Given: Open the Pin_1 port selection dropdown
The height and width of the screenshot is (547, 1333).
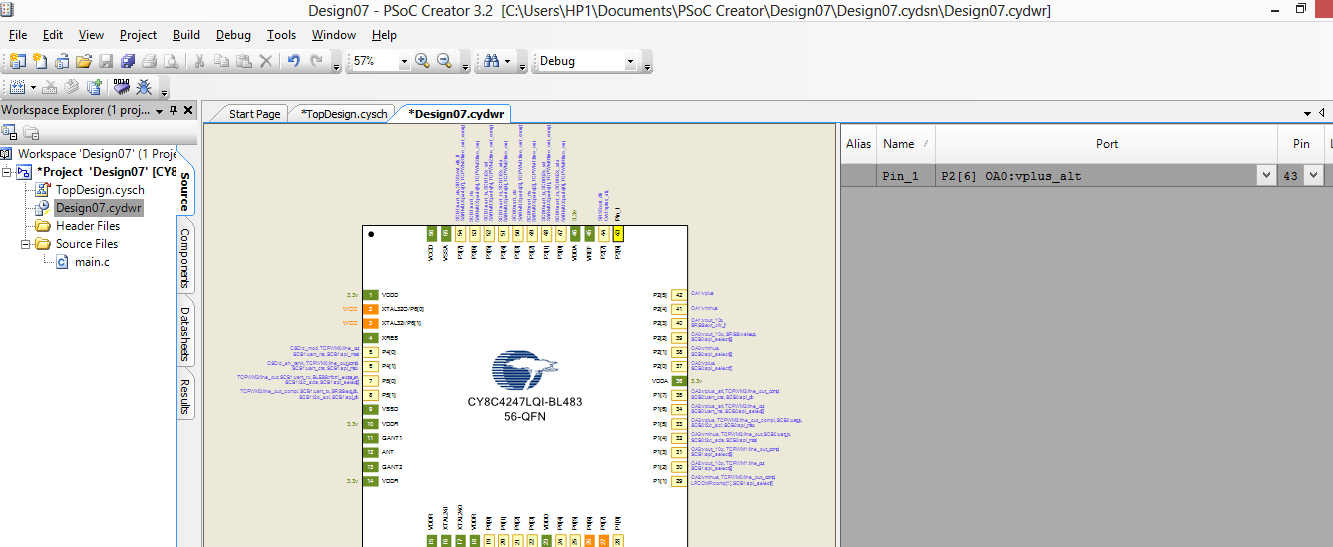Looking at the screenshot, I should pyautogui.click(x=1264, y=176).
